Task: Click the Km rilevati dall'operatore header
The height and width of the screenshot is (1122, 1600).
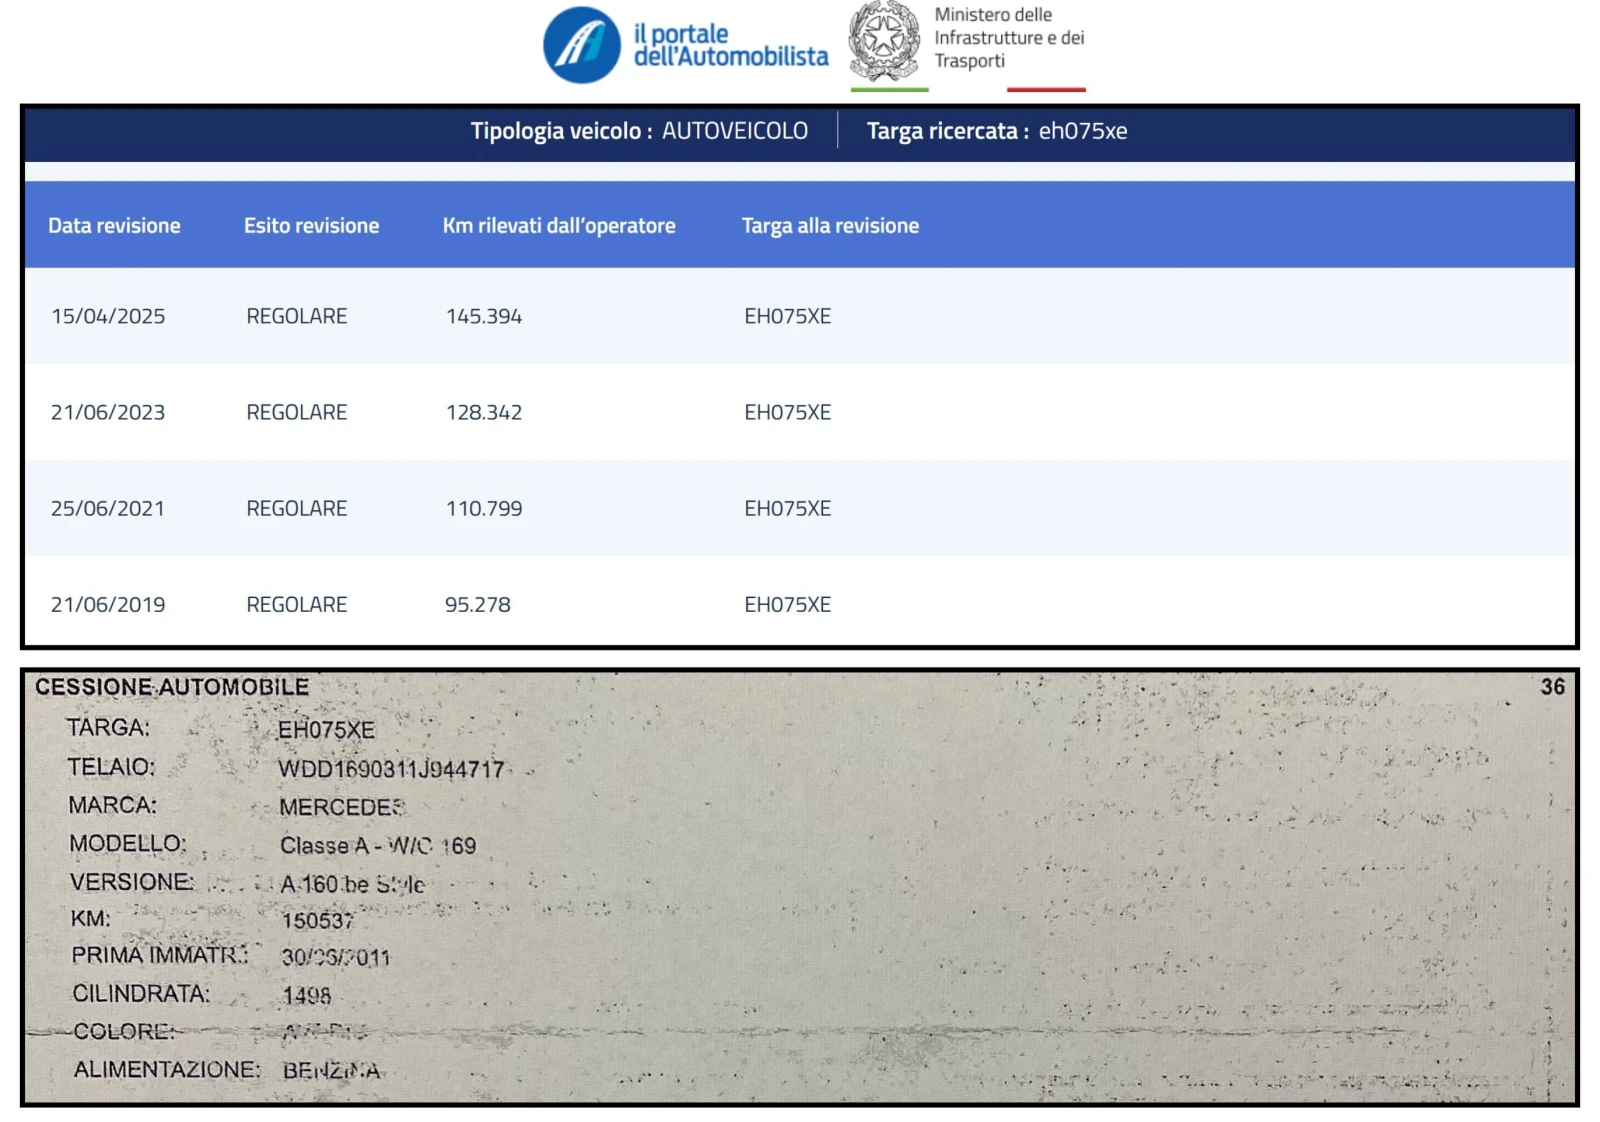Action: 560,225
